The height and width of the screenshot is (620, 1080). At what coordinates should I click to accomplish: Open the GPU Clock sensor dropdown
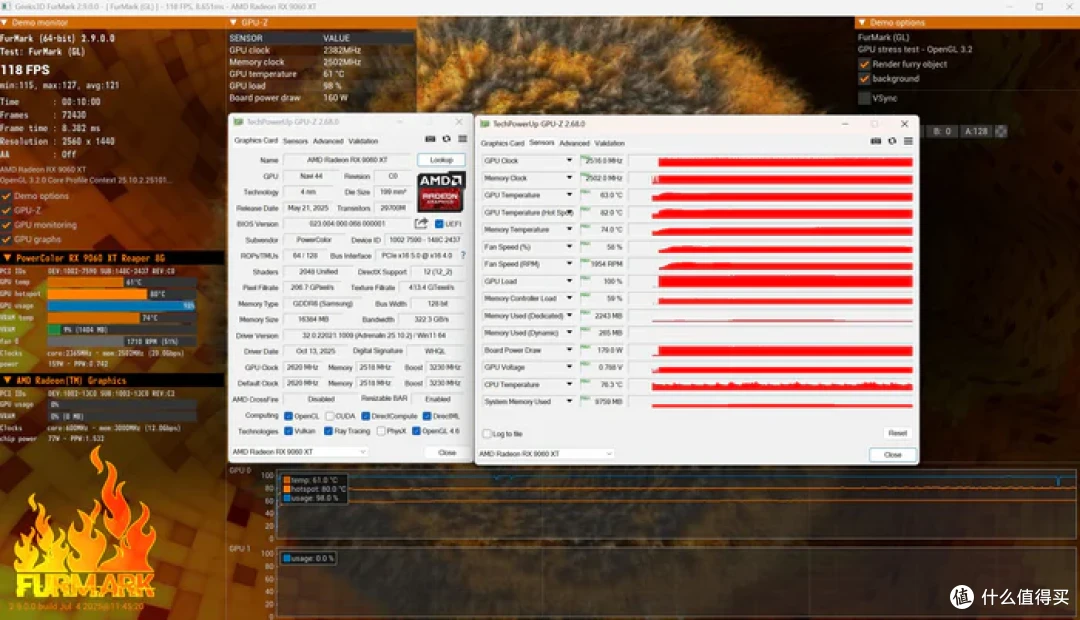click(569, 161)
